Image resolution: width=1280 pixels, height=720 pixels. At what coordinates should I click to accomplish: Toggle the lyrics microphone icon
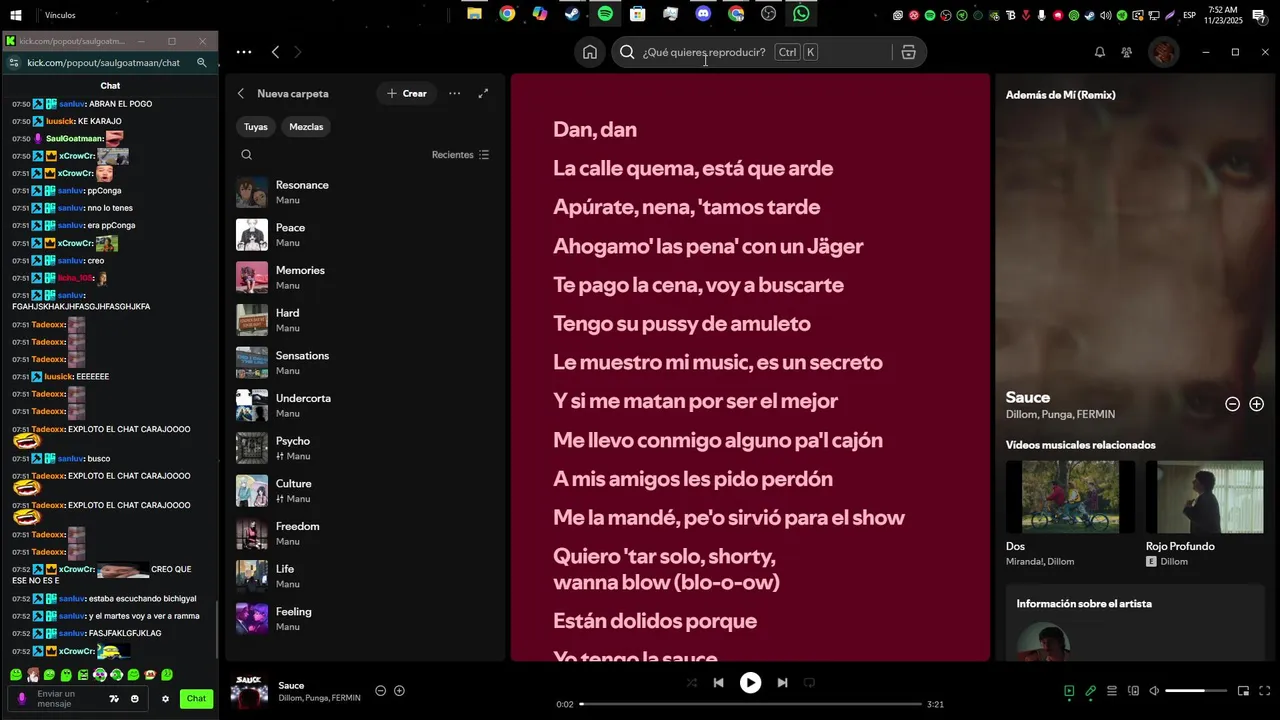point(1091,691)
